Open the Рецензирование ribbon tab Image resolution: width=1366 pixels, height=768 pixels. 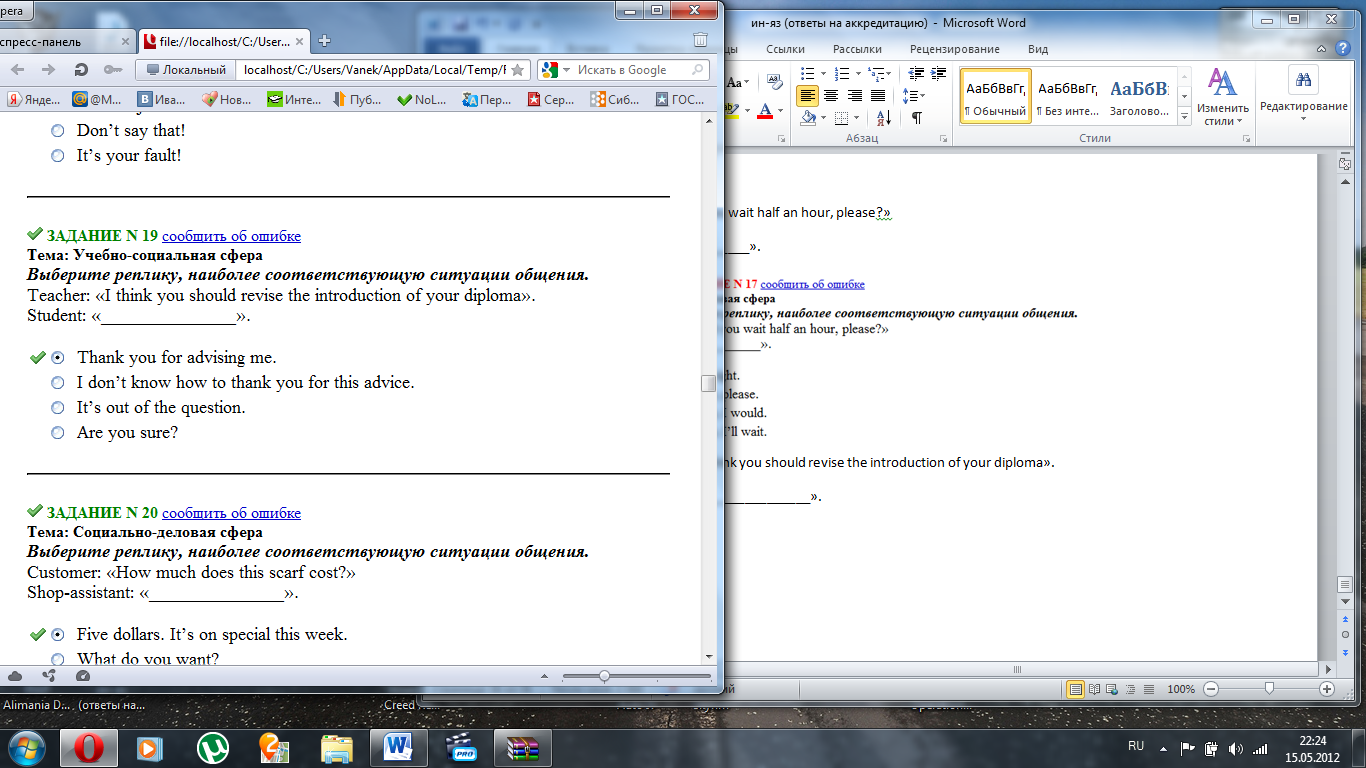click(x=954, y=49)
